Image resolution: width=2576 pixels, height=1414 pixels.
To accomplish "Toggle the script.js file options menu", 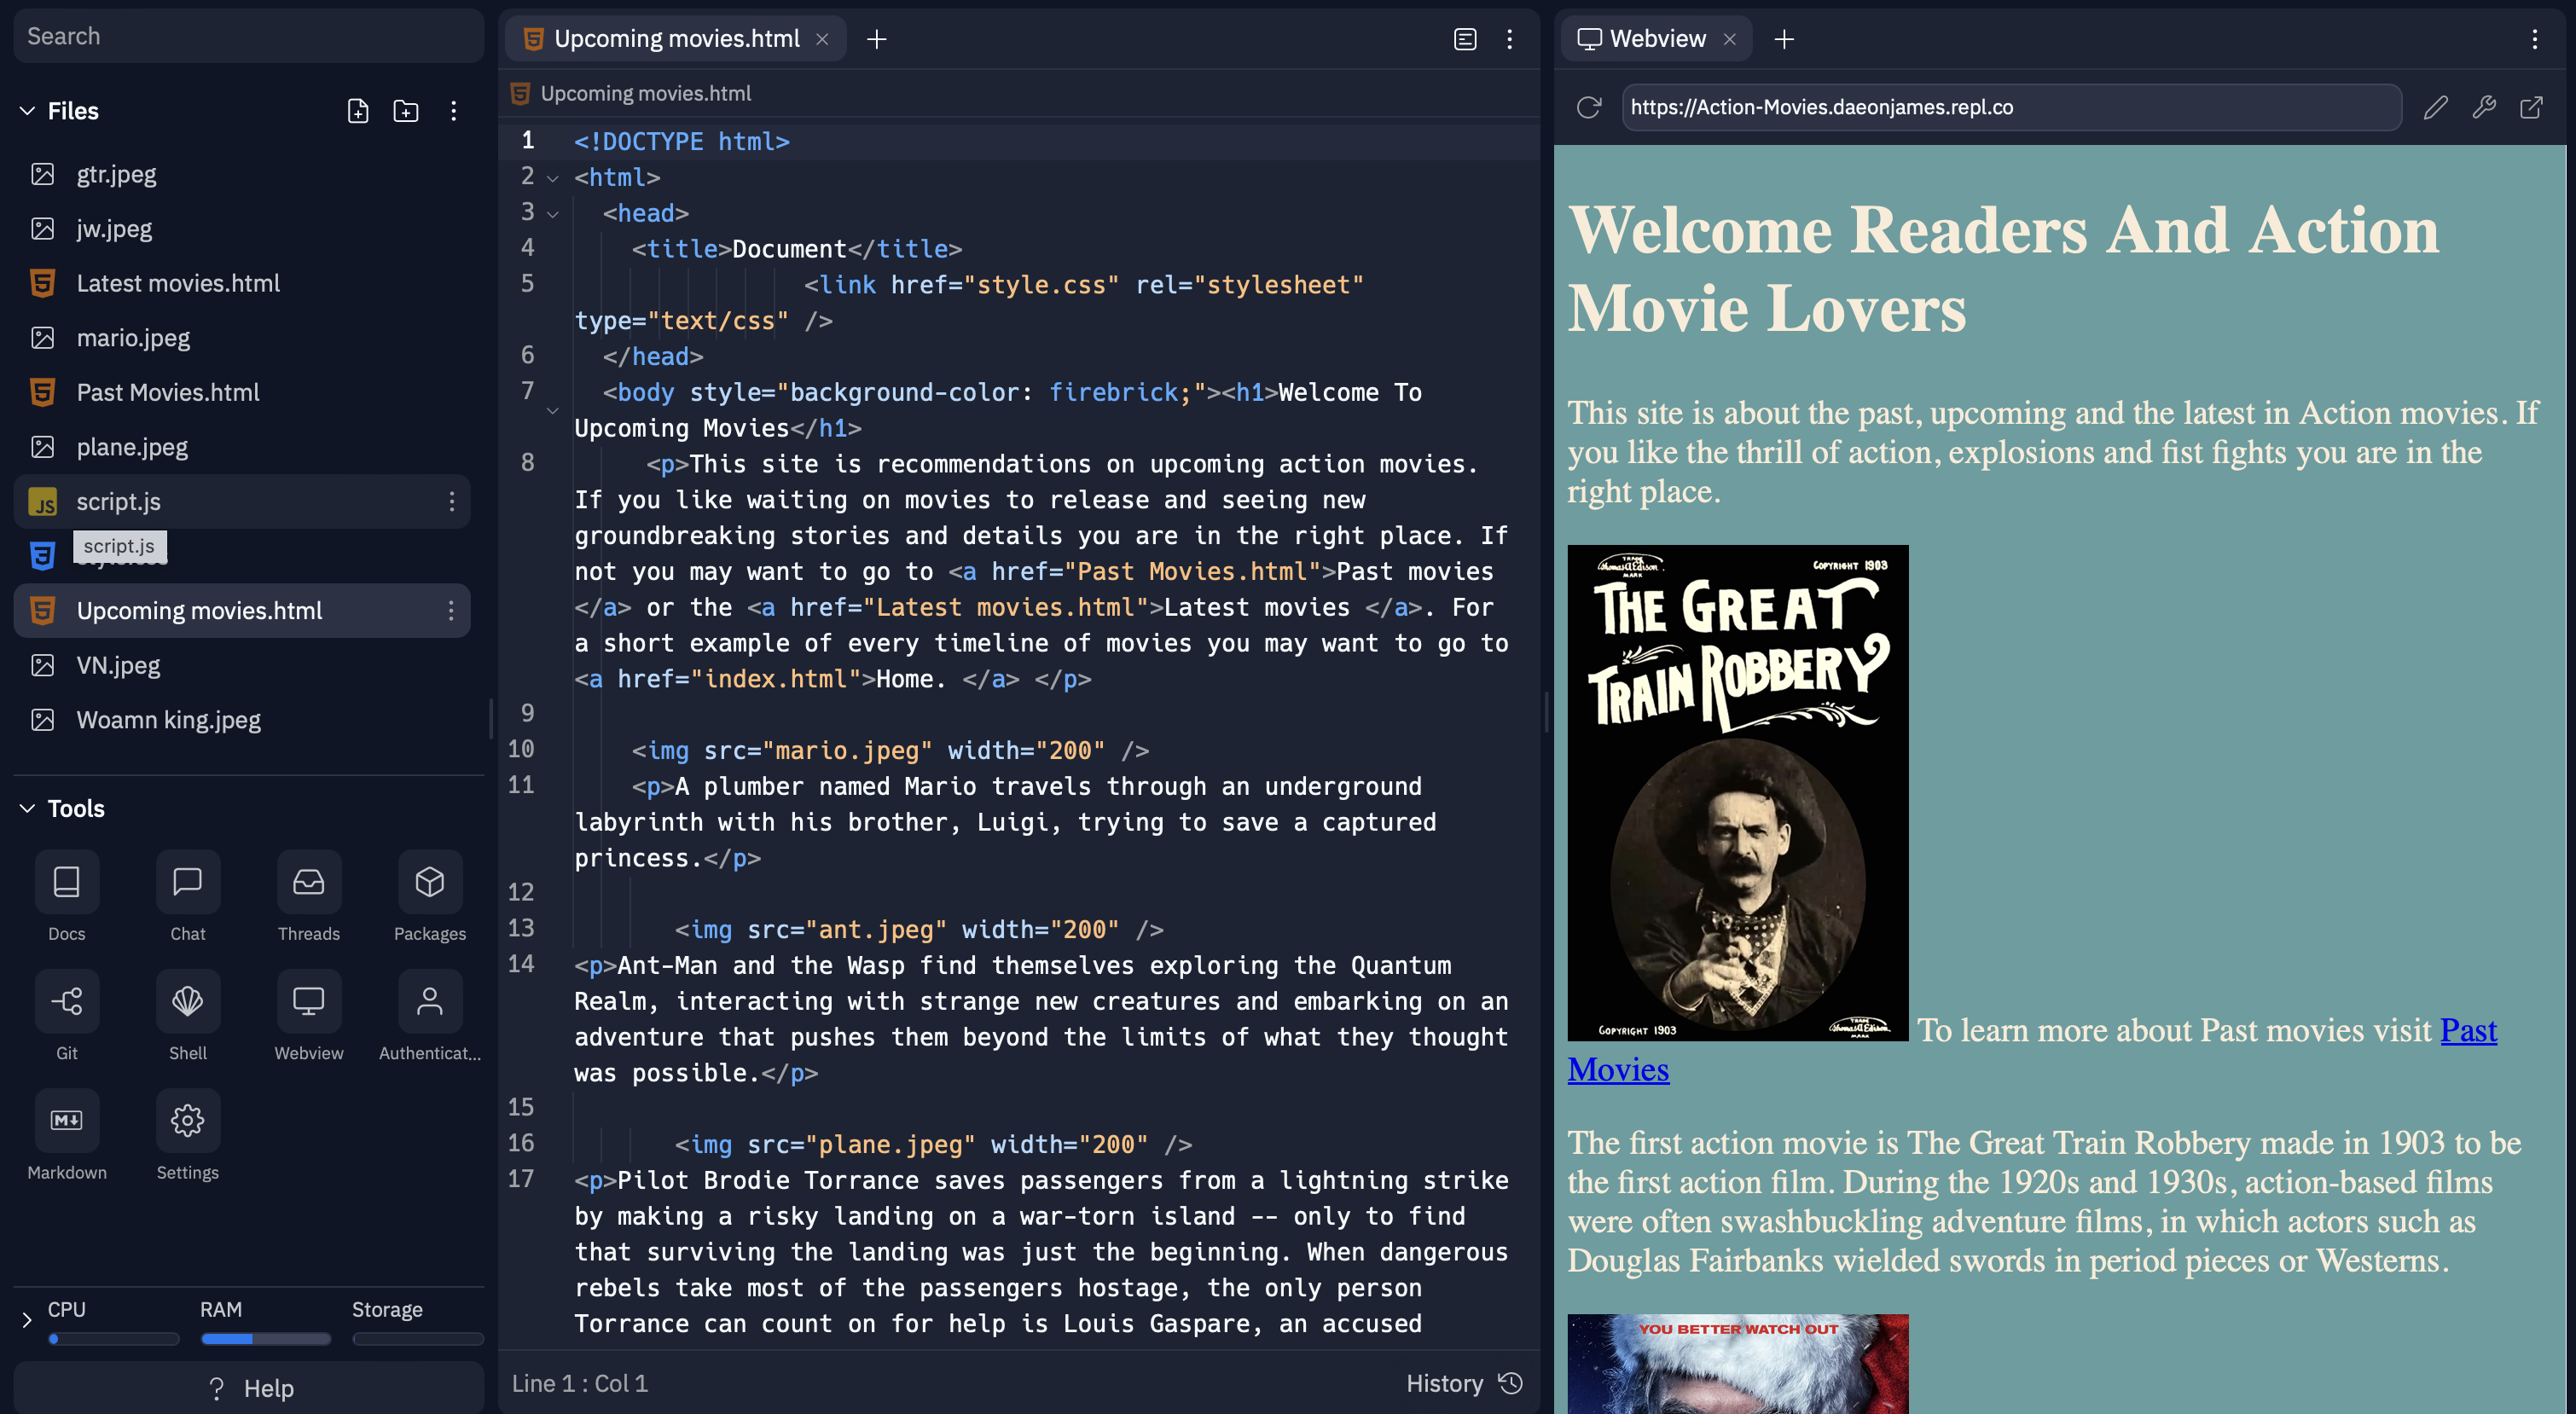I will [x=450, y=501].
